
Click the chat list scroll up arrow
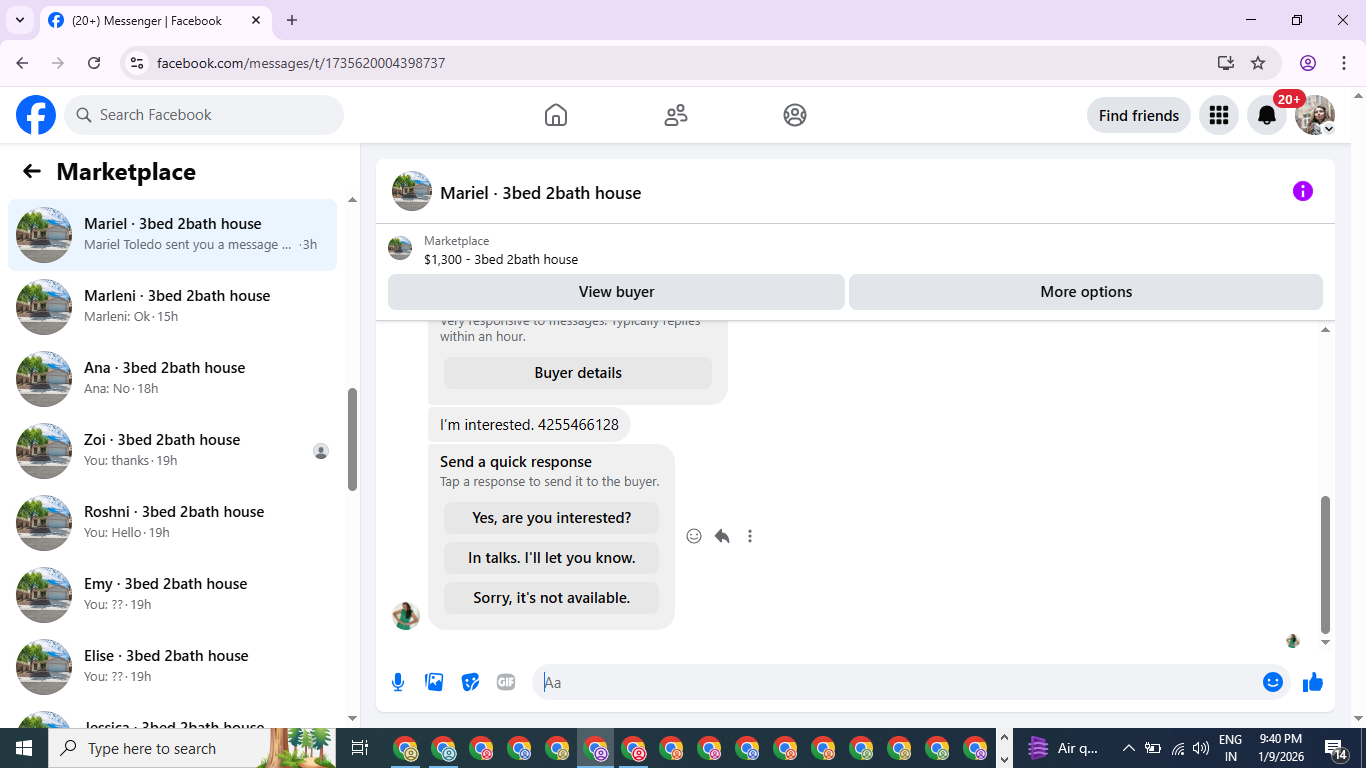[x=352, y=200]
